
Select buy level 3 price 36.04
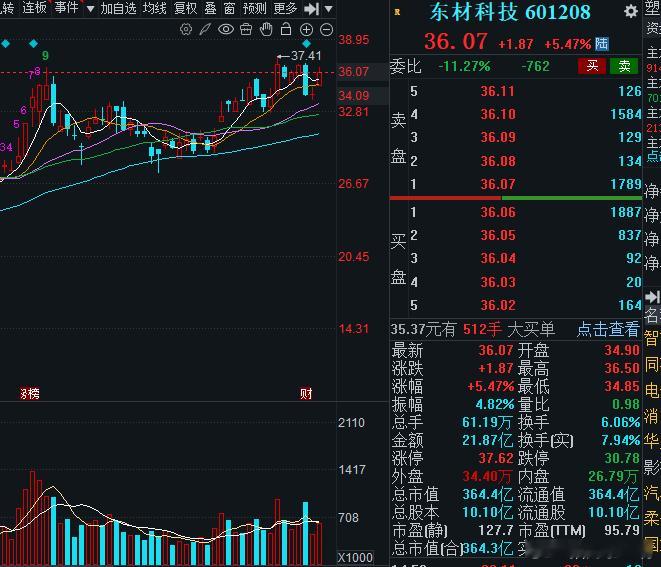pyautogui.click(x=497, y=258)
